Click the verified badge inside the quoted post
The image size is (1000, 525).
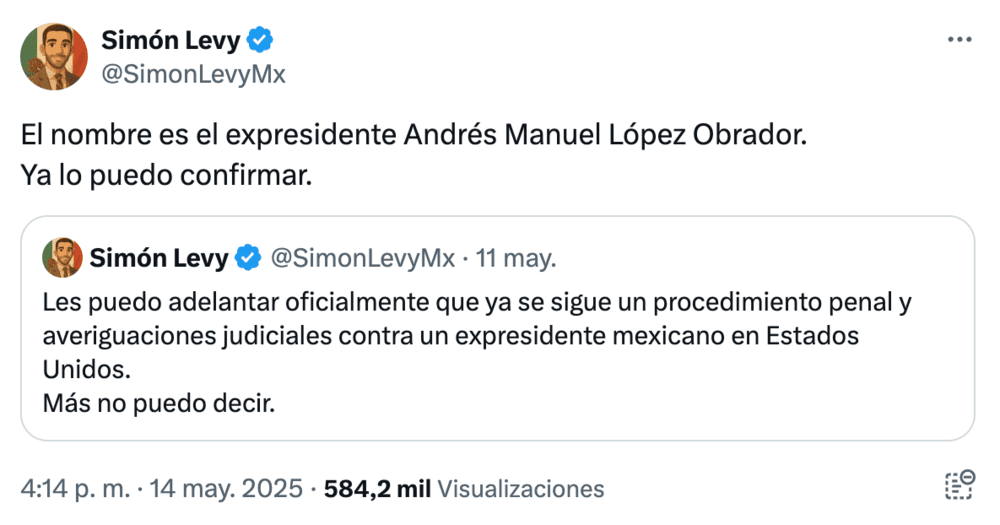click(247, 259)
